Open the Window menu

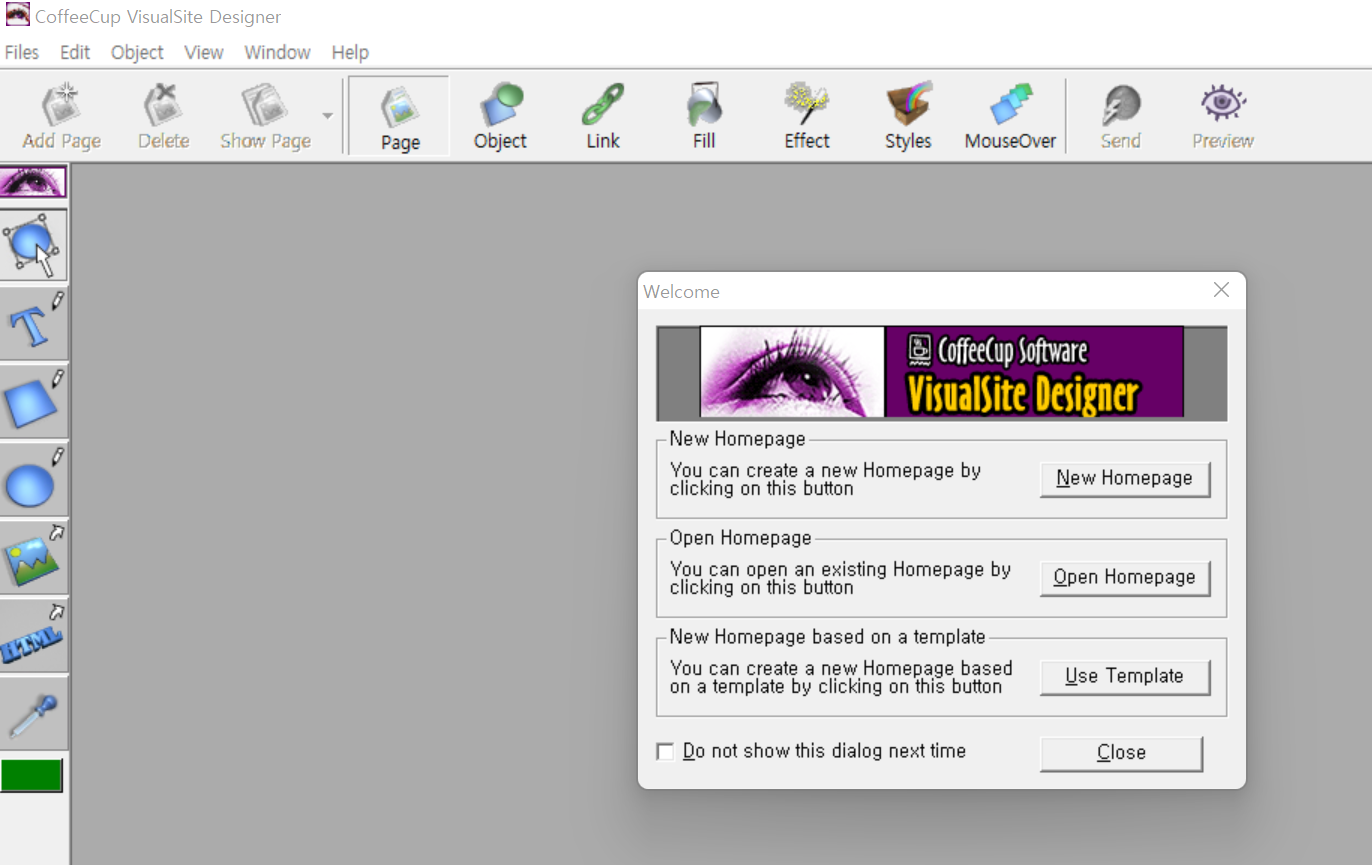click(x=277, y=52)
